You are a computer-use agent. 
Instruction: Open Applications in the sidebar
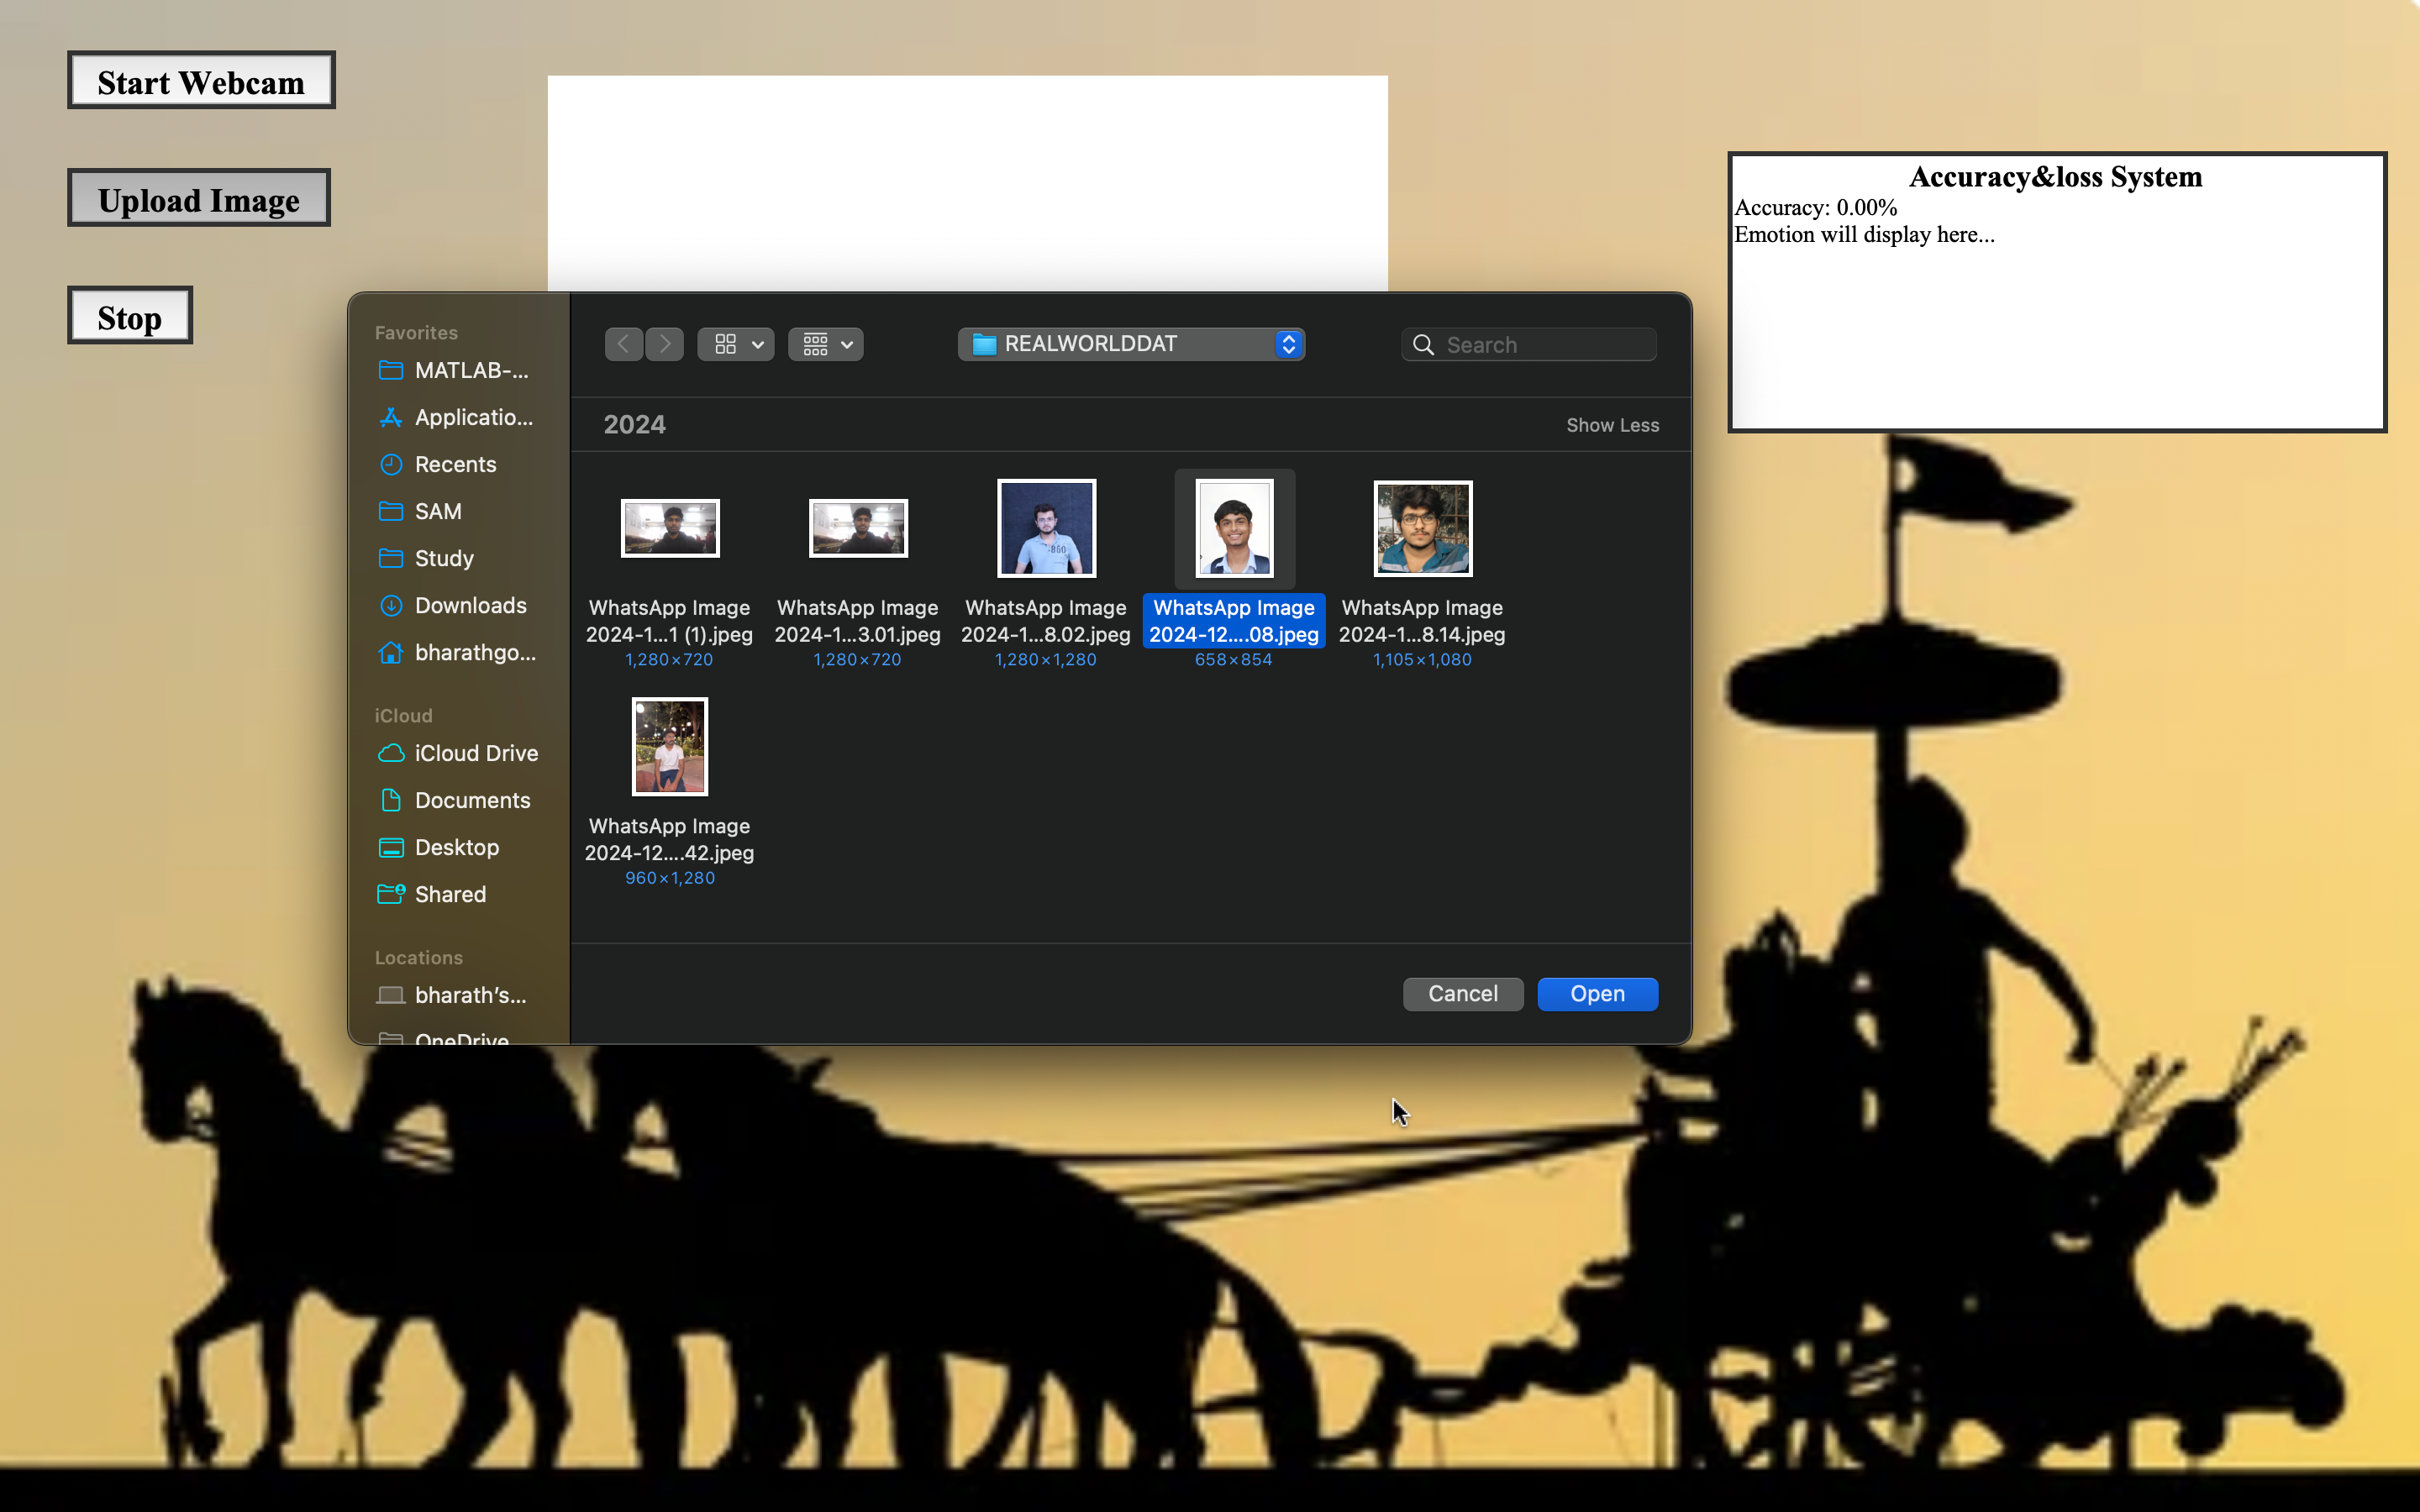pyautogui.click(x=458, y=417)
